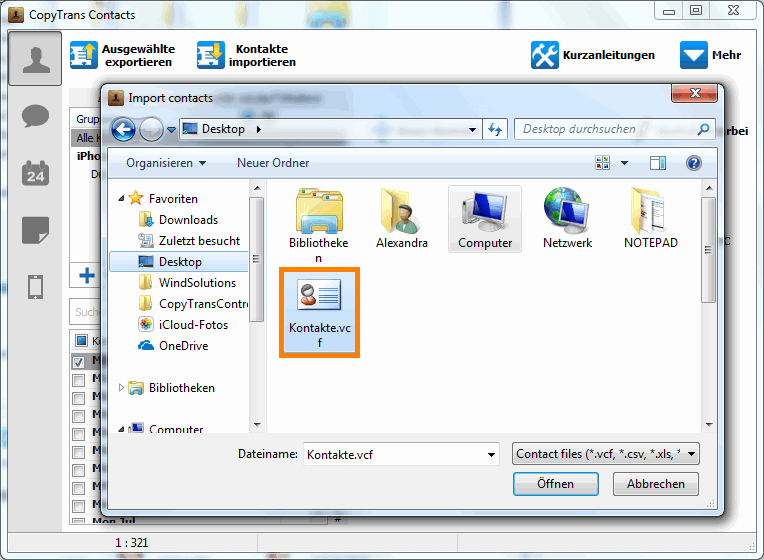Select the NOTEPAD folder
The image size is (764, 560).
click(650, 218)
